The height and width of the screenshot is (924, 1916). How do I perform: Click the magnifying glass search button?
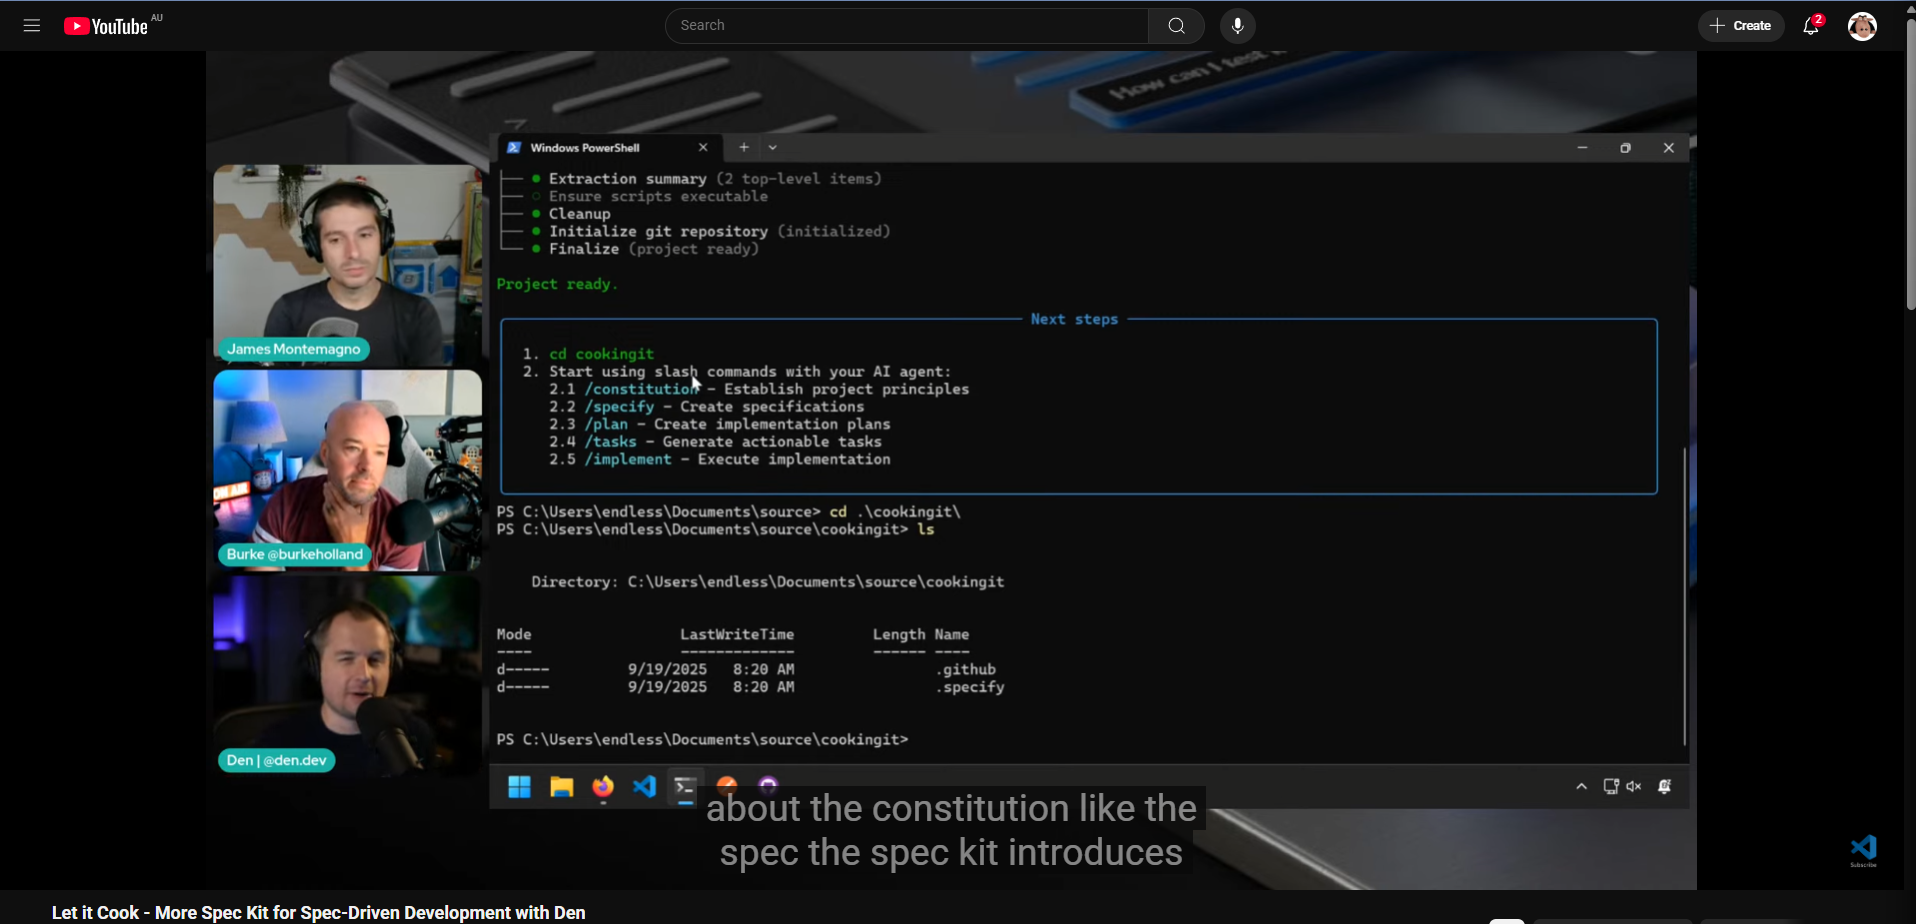[x=1176, y=26]
